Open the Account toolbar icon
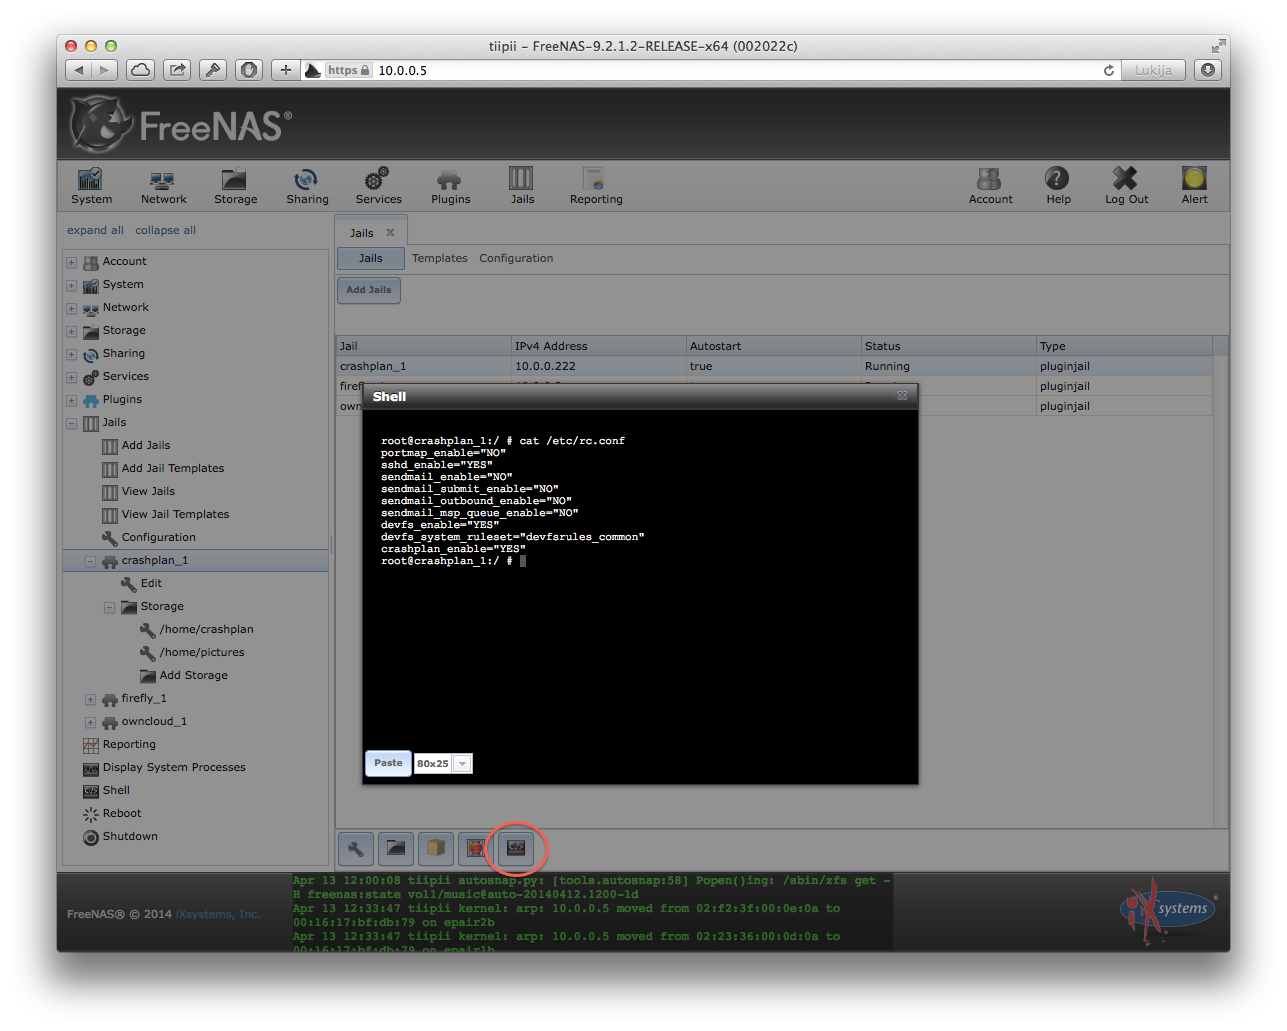This screenshot has width=1287, height=1031. [x=990, y=186]
